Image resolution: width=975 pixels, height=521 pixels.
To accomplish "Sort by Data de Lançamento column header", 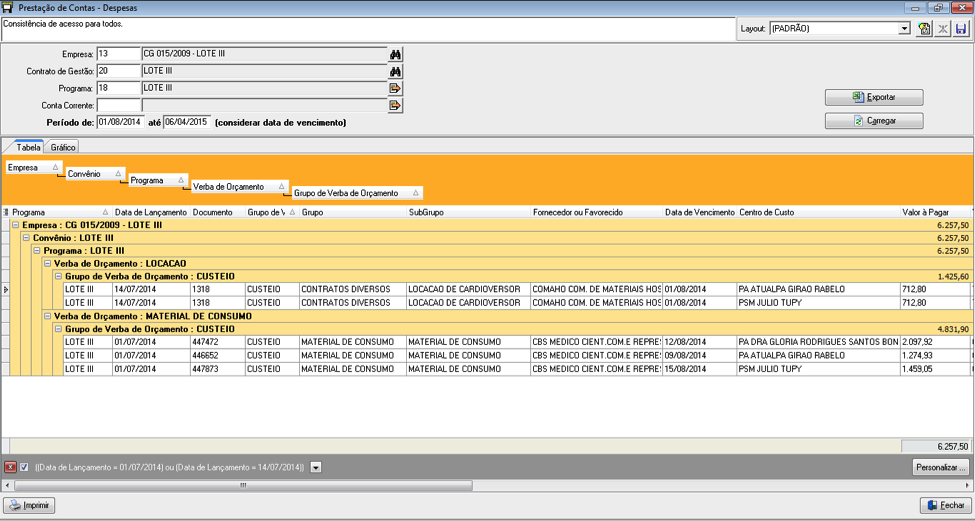I will [152, 212].
